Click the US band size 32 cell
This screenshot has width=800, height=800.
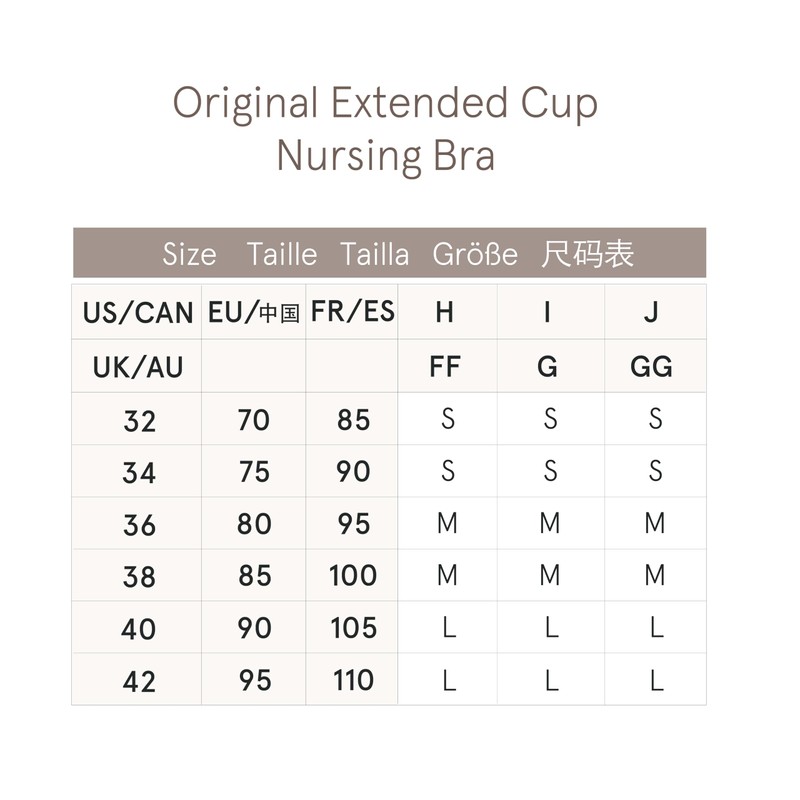tap(139, 420)
